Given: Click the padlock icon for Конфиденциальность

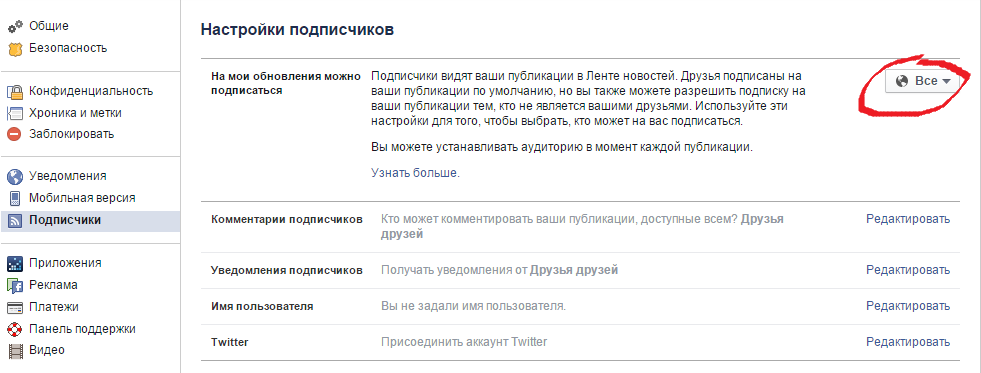Looking at the screenshot, I should coord(14,91).
